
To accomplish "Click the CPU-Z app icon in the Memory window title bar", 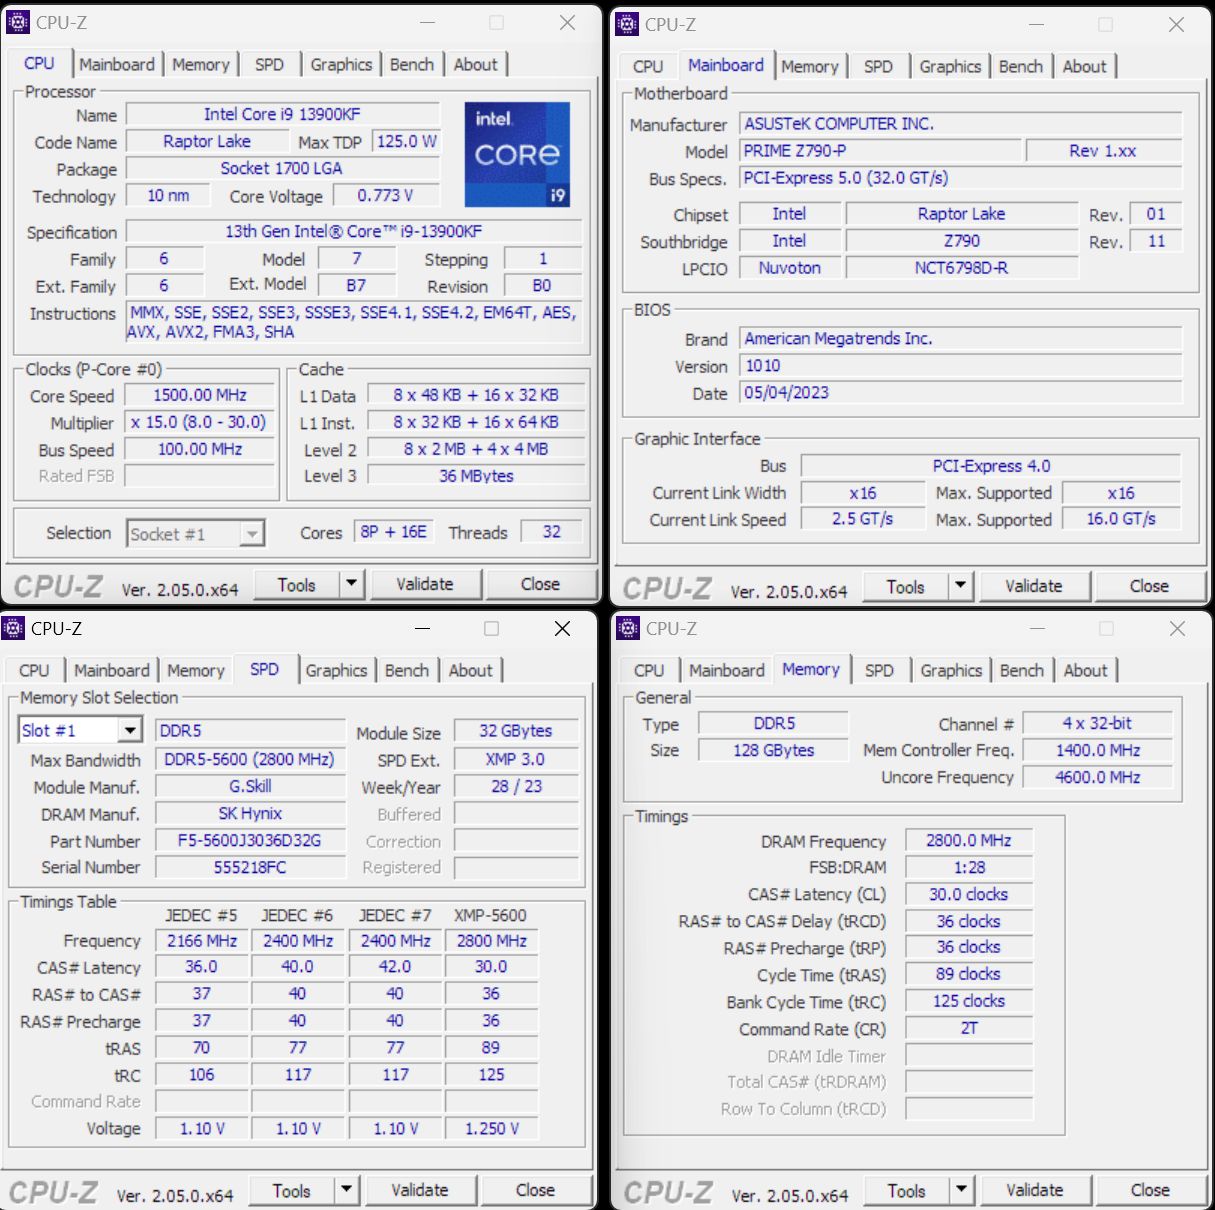I will coord(628,628).
